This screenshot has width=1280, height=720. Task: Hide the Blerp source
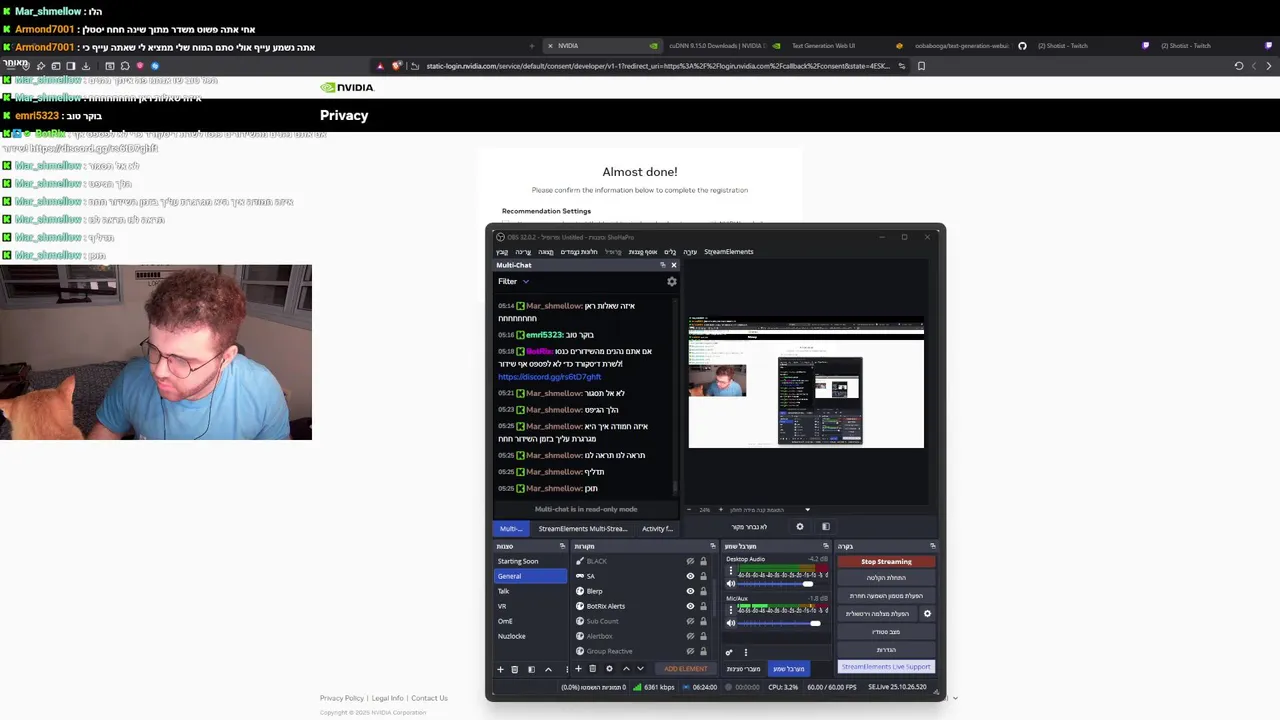click(690, 591)
